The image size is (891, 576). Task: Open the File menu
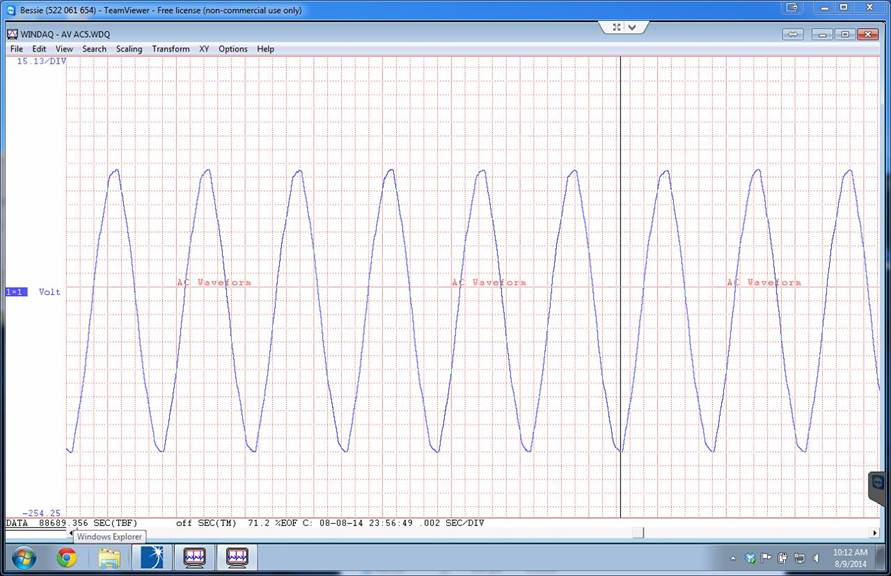point(16,49)
